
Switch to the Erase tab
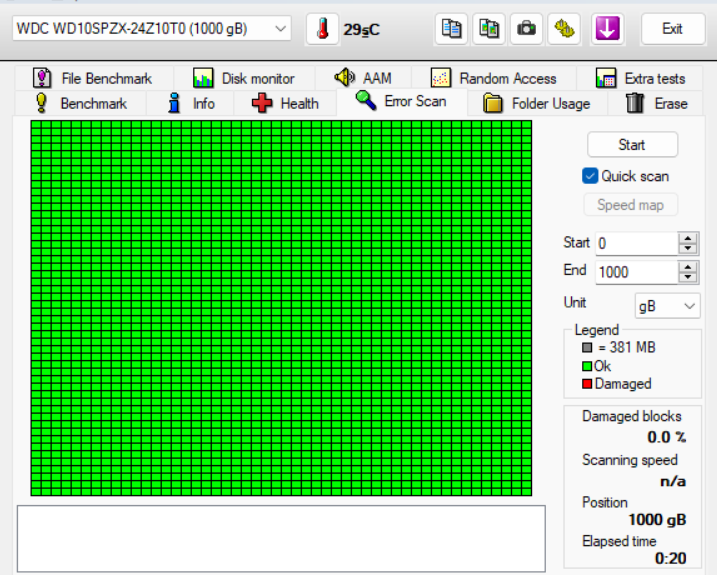[x=657, y=103]
